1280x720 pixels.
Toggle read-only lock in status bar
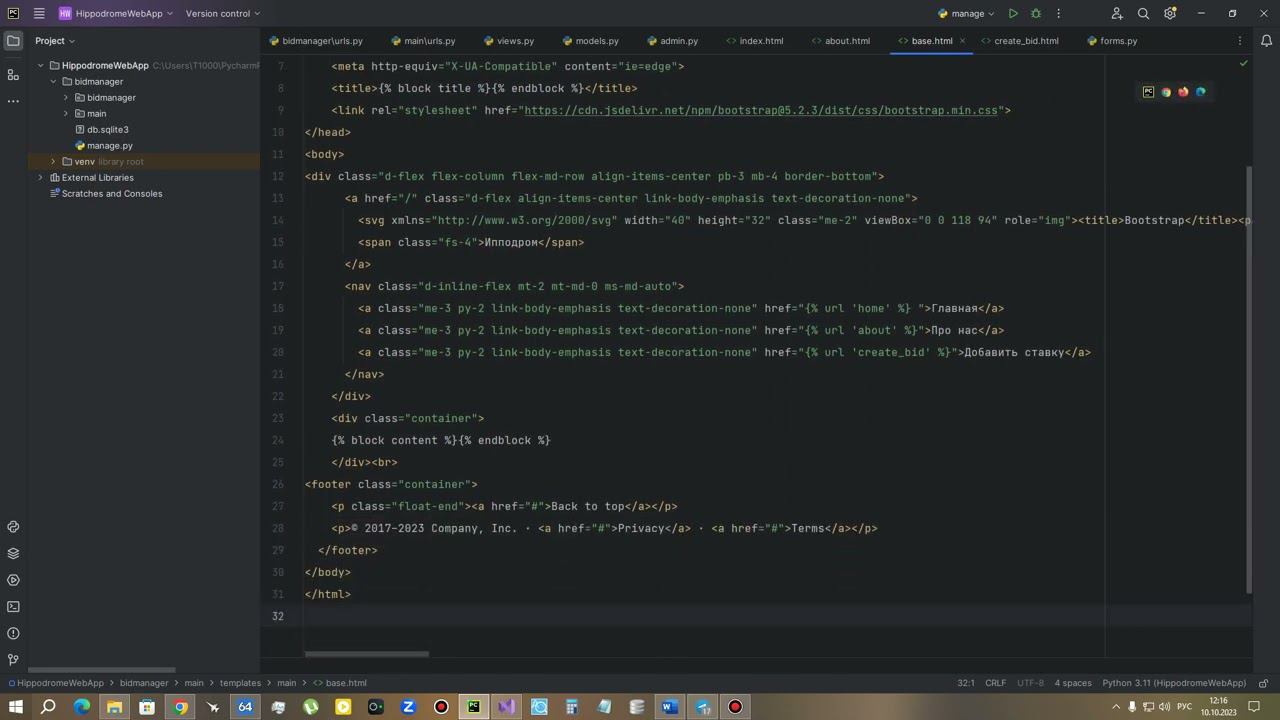pos(1265,683)
